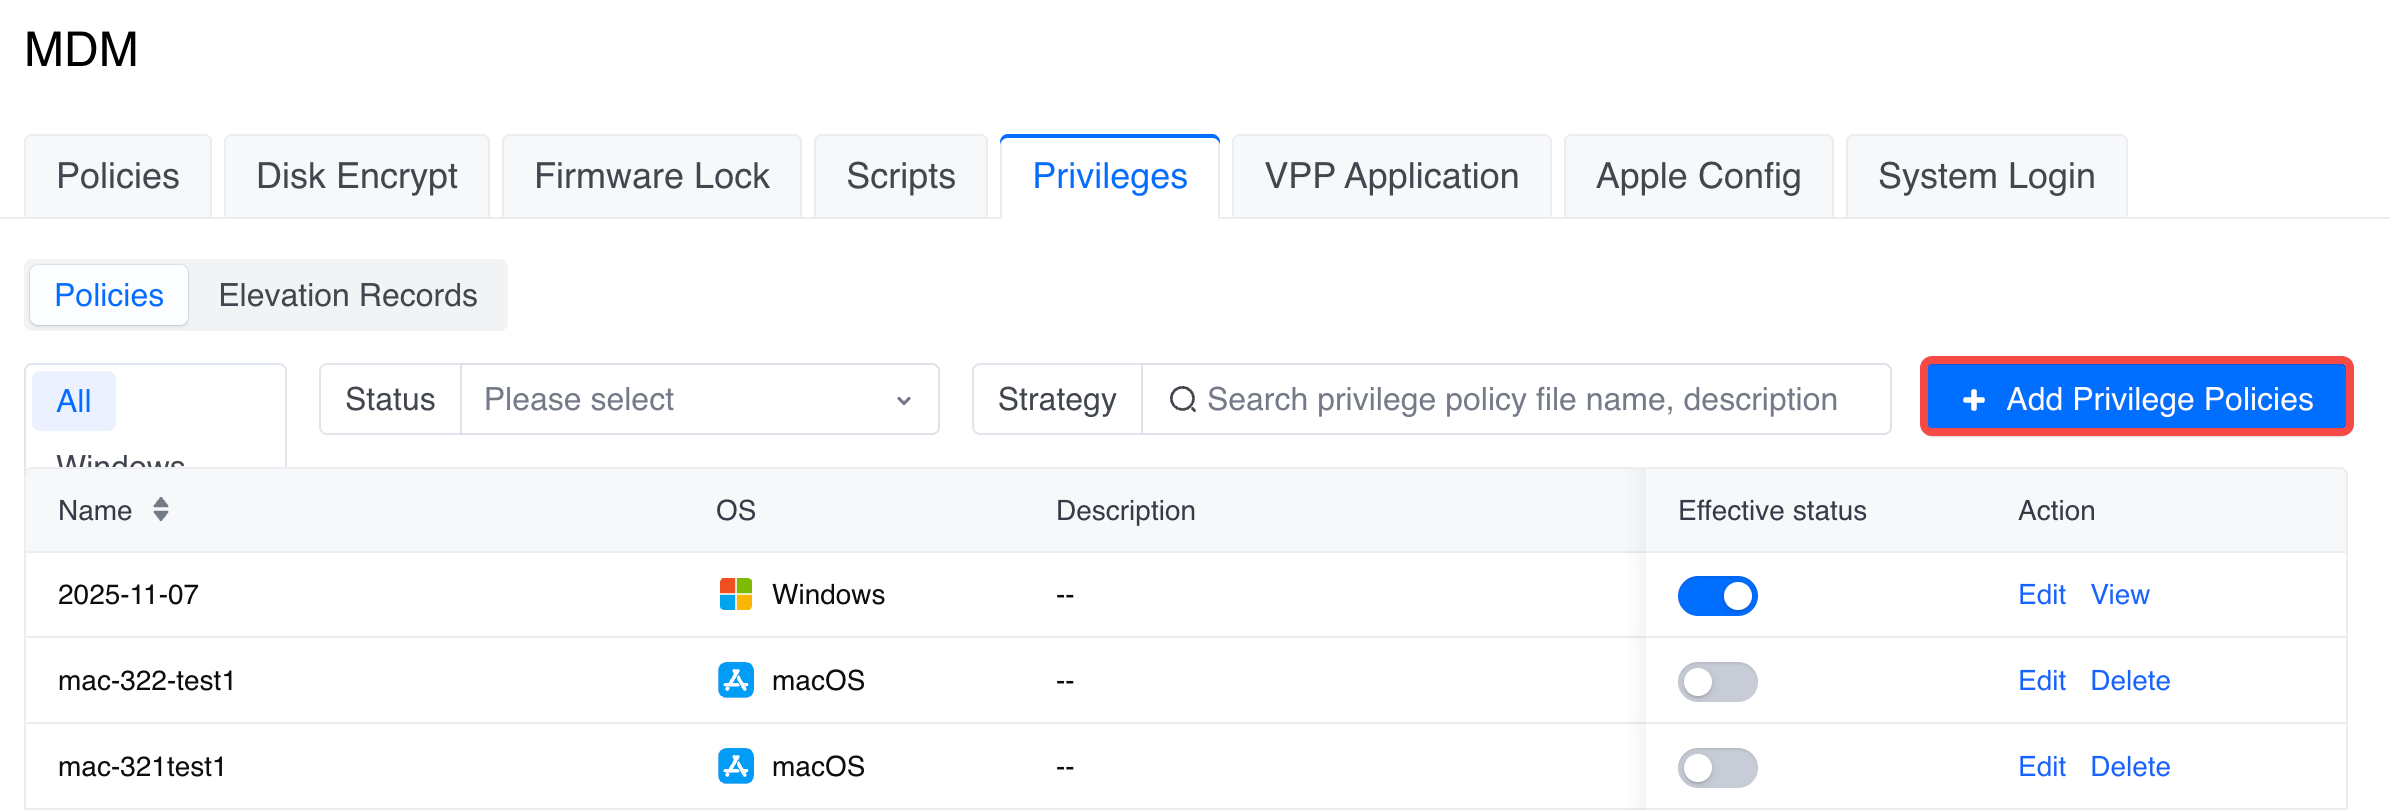
Task: Enable effective status for mac-322-test1
Action: (1717, 682)
